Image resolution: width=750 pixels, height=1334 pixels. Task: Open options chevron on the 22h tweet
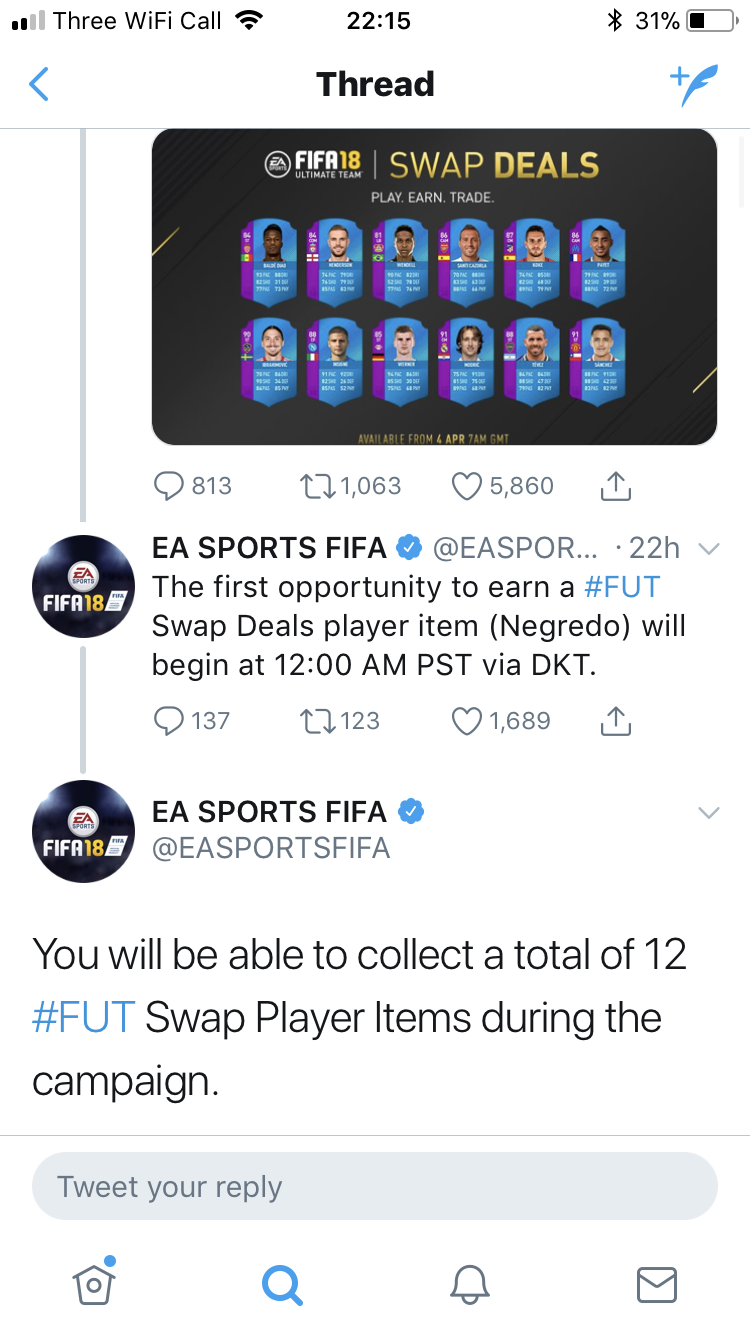point(708,548)
